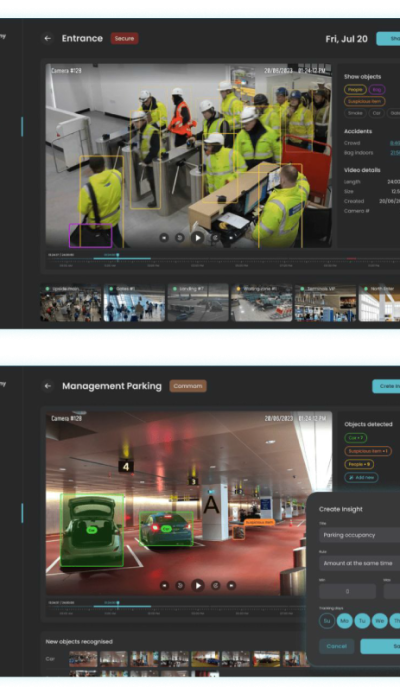The width and height of the screenshot is (400, 700).
Task: Enable the Smoke object filter chip
Action: pos(355,113)
